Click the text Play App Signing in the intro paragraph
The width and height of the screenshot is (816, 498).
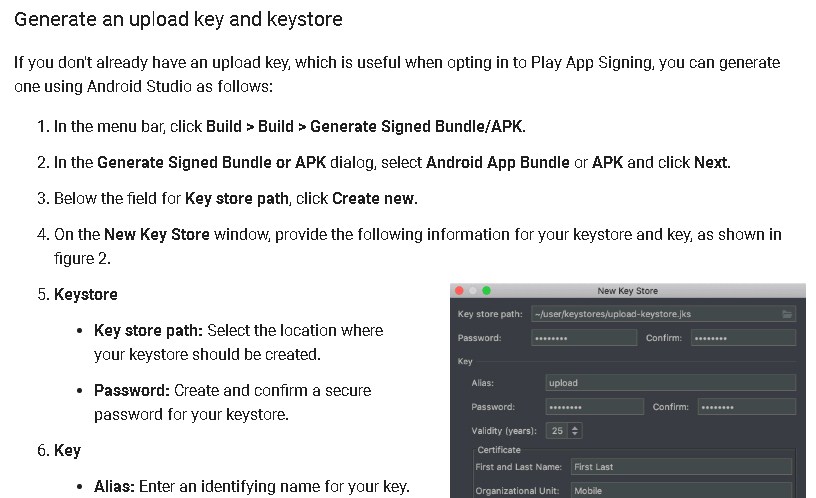point(591,62)
